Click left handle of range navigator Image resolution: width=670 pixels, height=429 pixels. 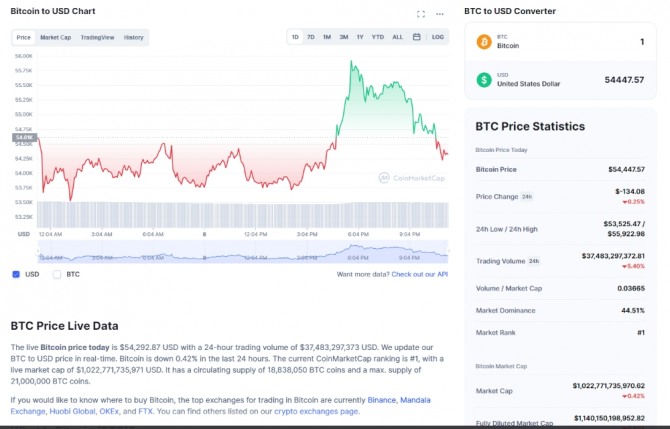38,251
